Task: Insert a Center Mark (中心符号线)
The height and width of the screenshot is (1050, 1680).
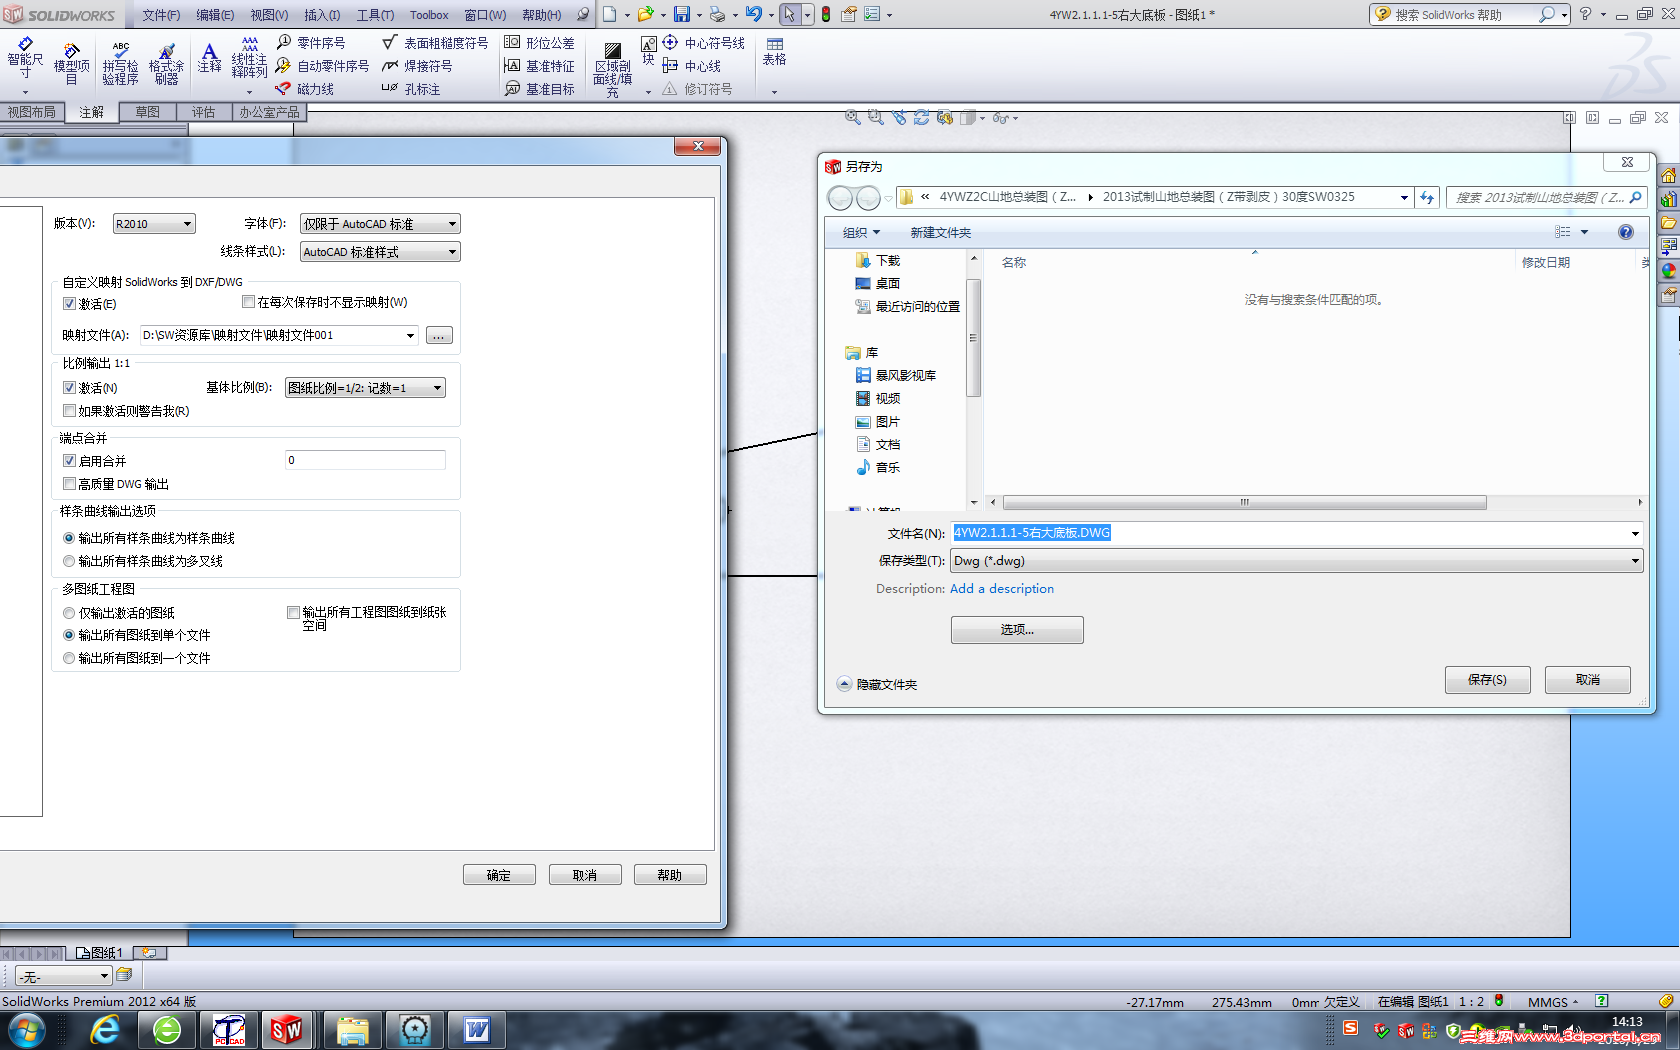Action: pos(703,42)
